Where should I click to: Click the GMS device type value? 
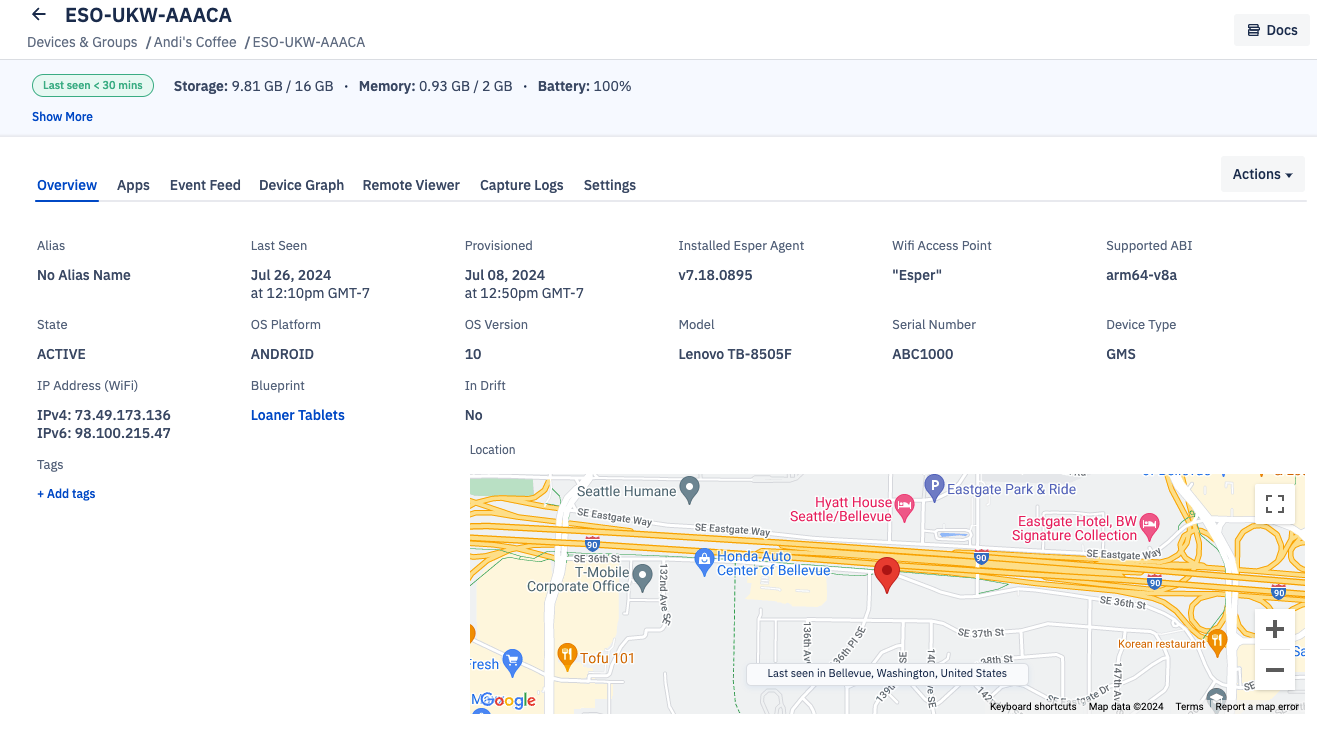(x=1121, y=354)
